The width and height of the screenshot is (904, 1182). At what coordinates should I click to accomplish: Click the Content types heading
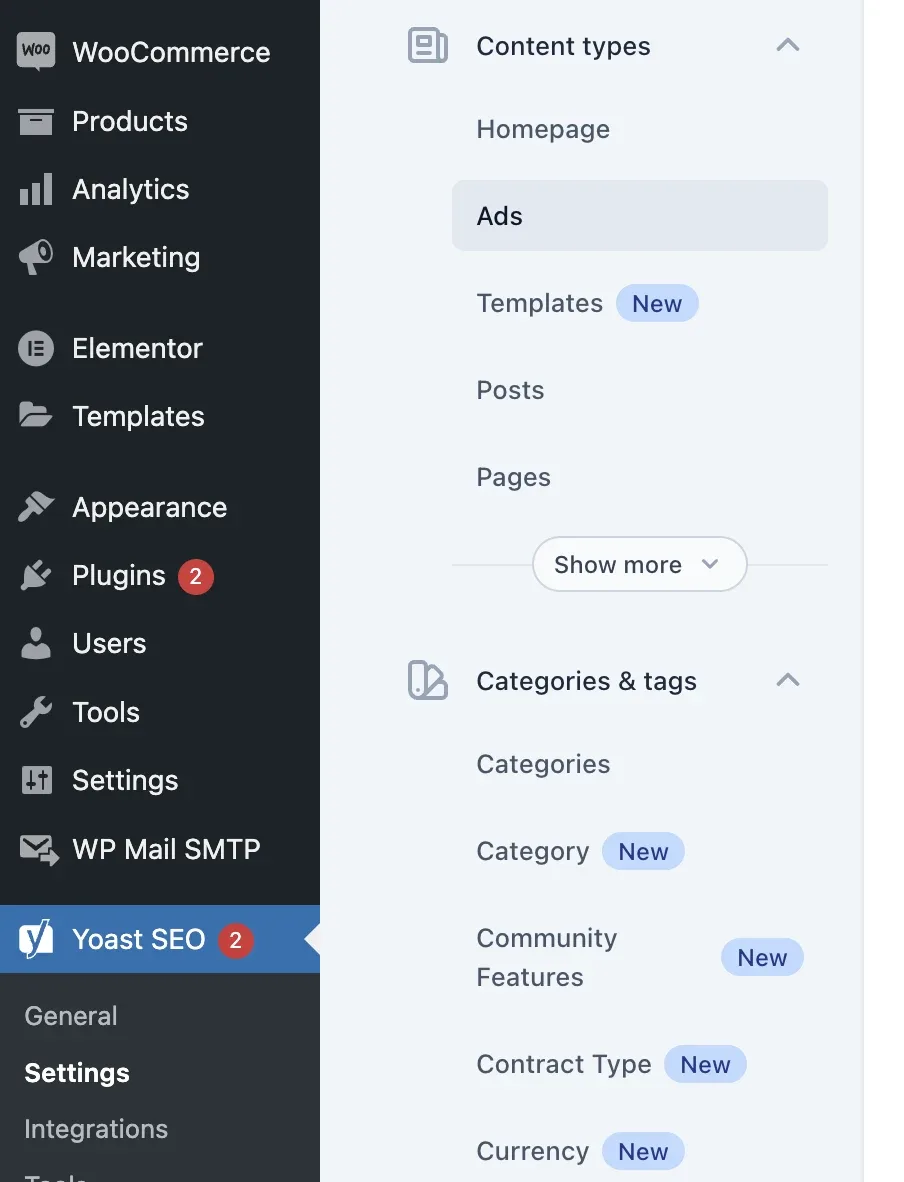click(563, 46)
